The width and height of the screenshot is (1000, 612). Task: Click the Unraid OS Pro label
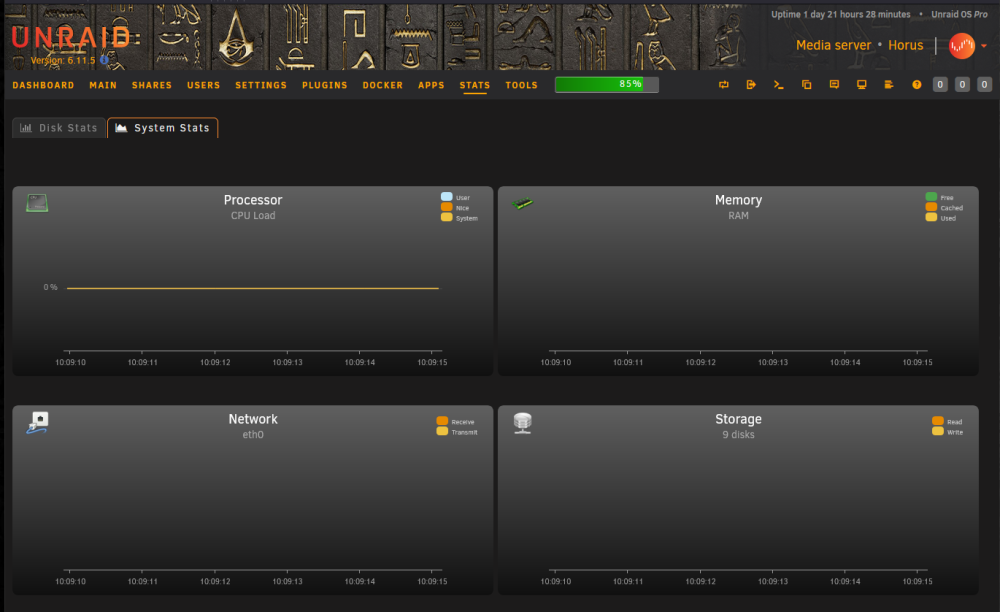pos(959,14)
